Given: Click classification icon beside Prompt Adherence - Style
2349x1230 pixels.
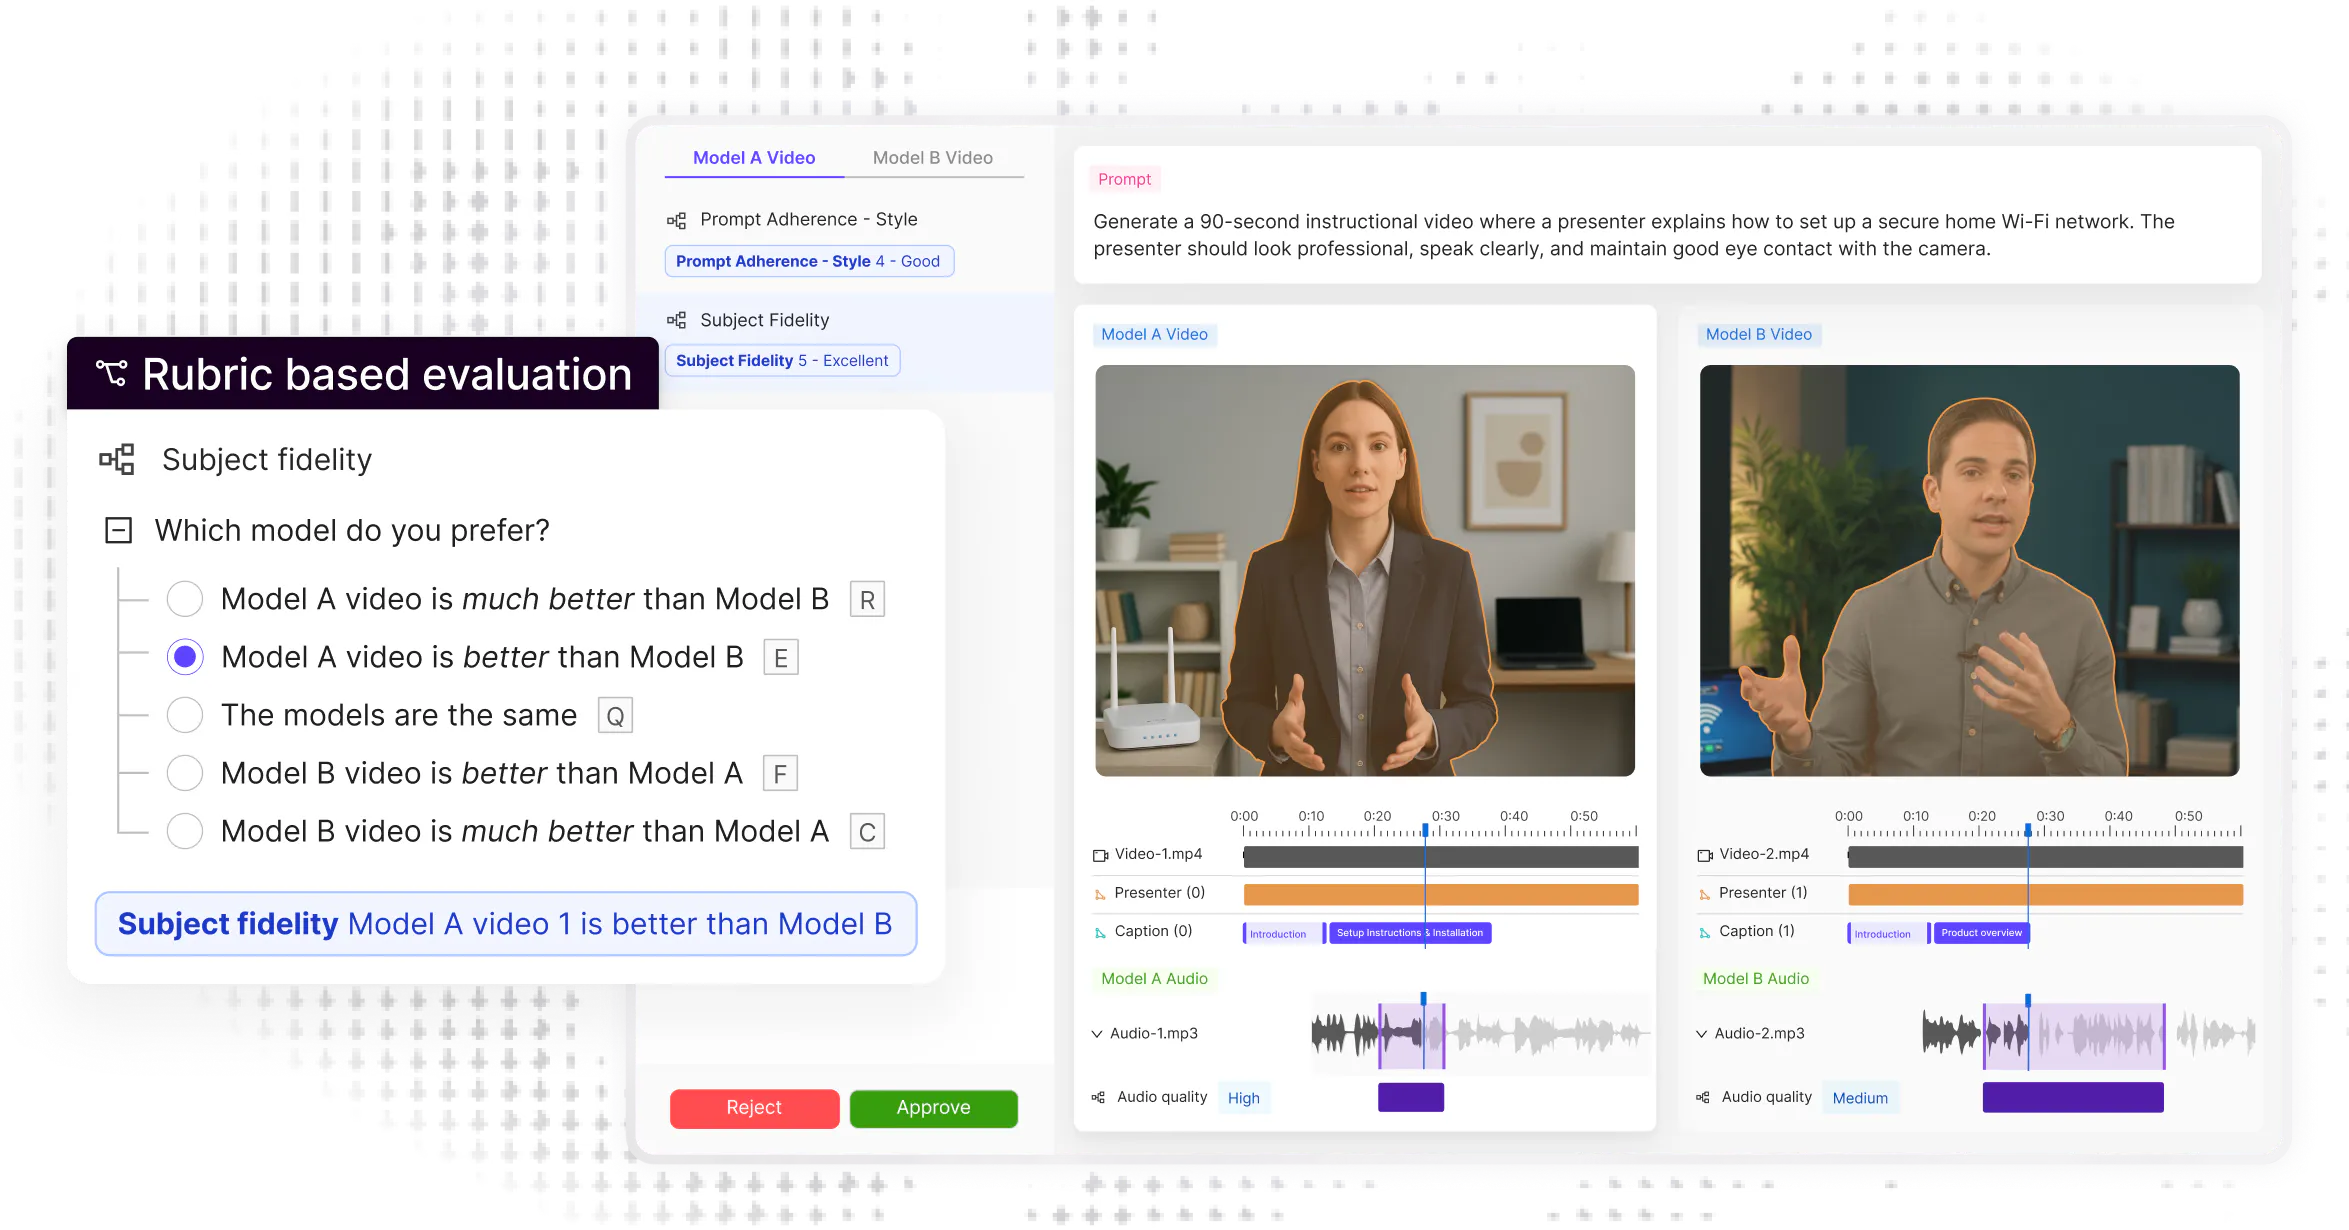Looking at the screenshot, I should tap(677, 220).
